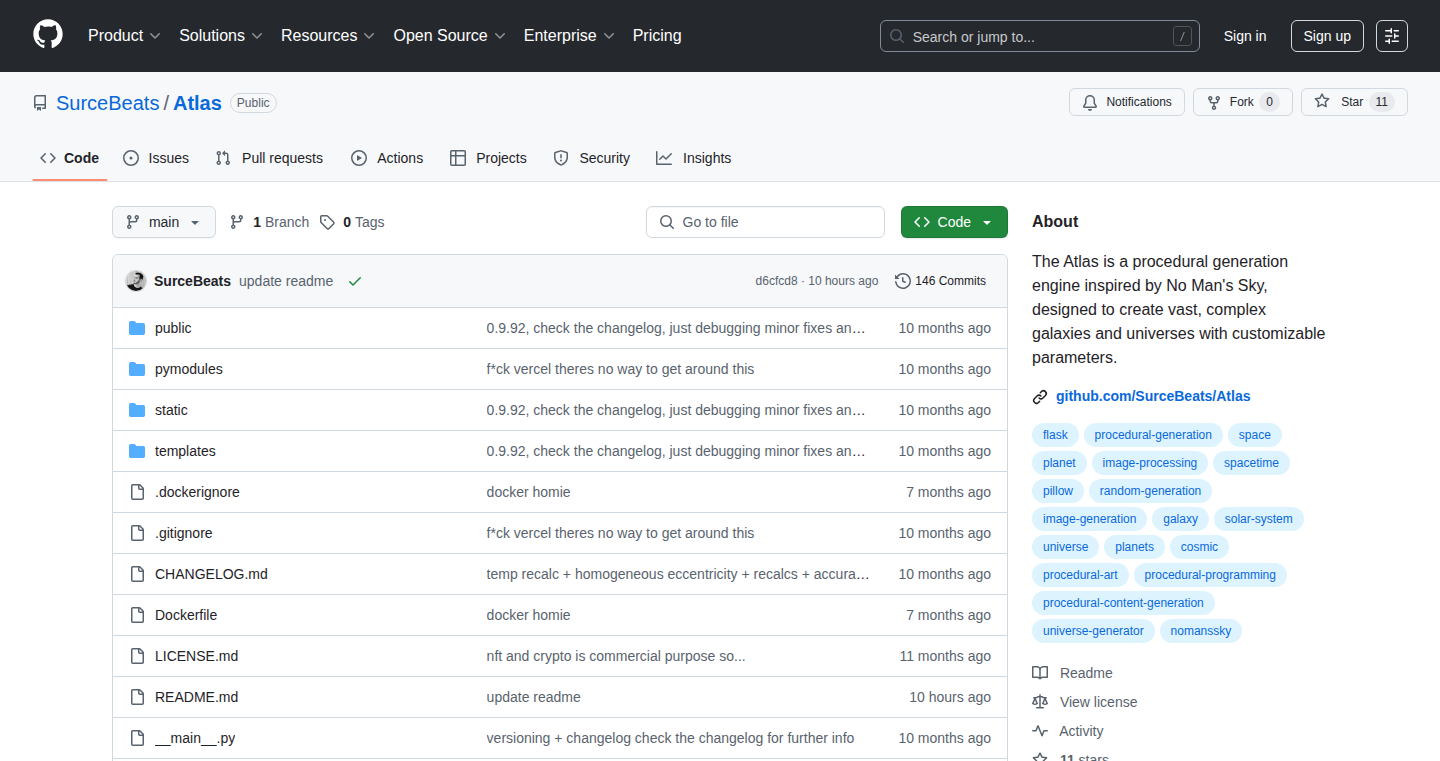Click the pymodules folder icon
This screenshot has height=761, width=1440.
[137, 369]
